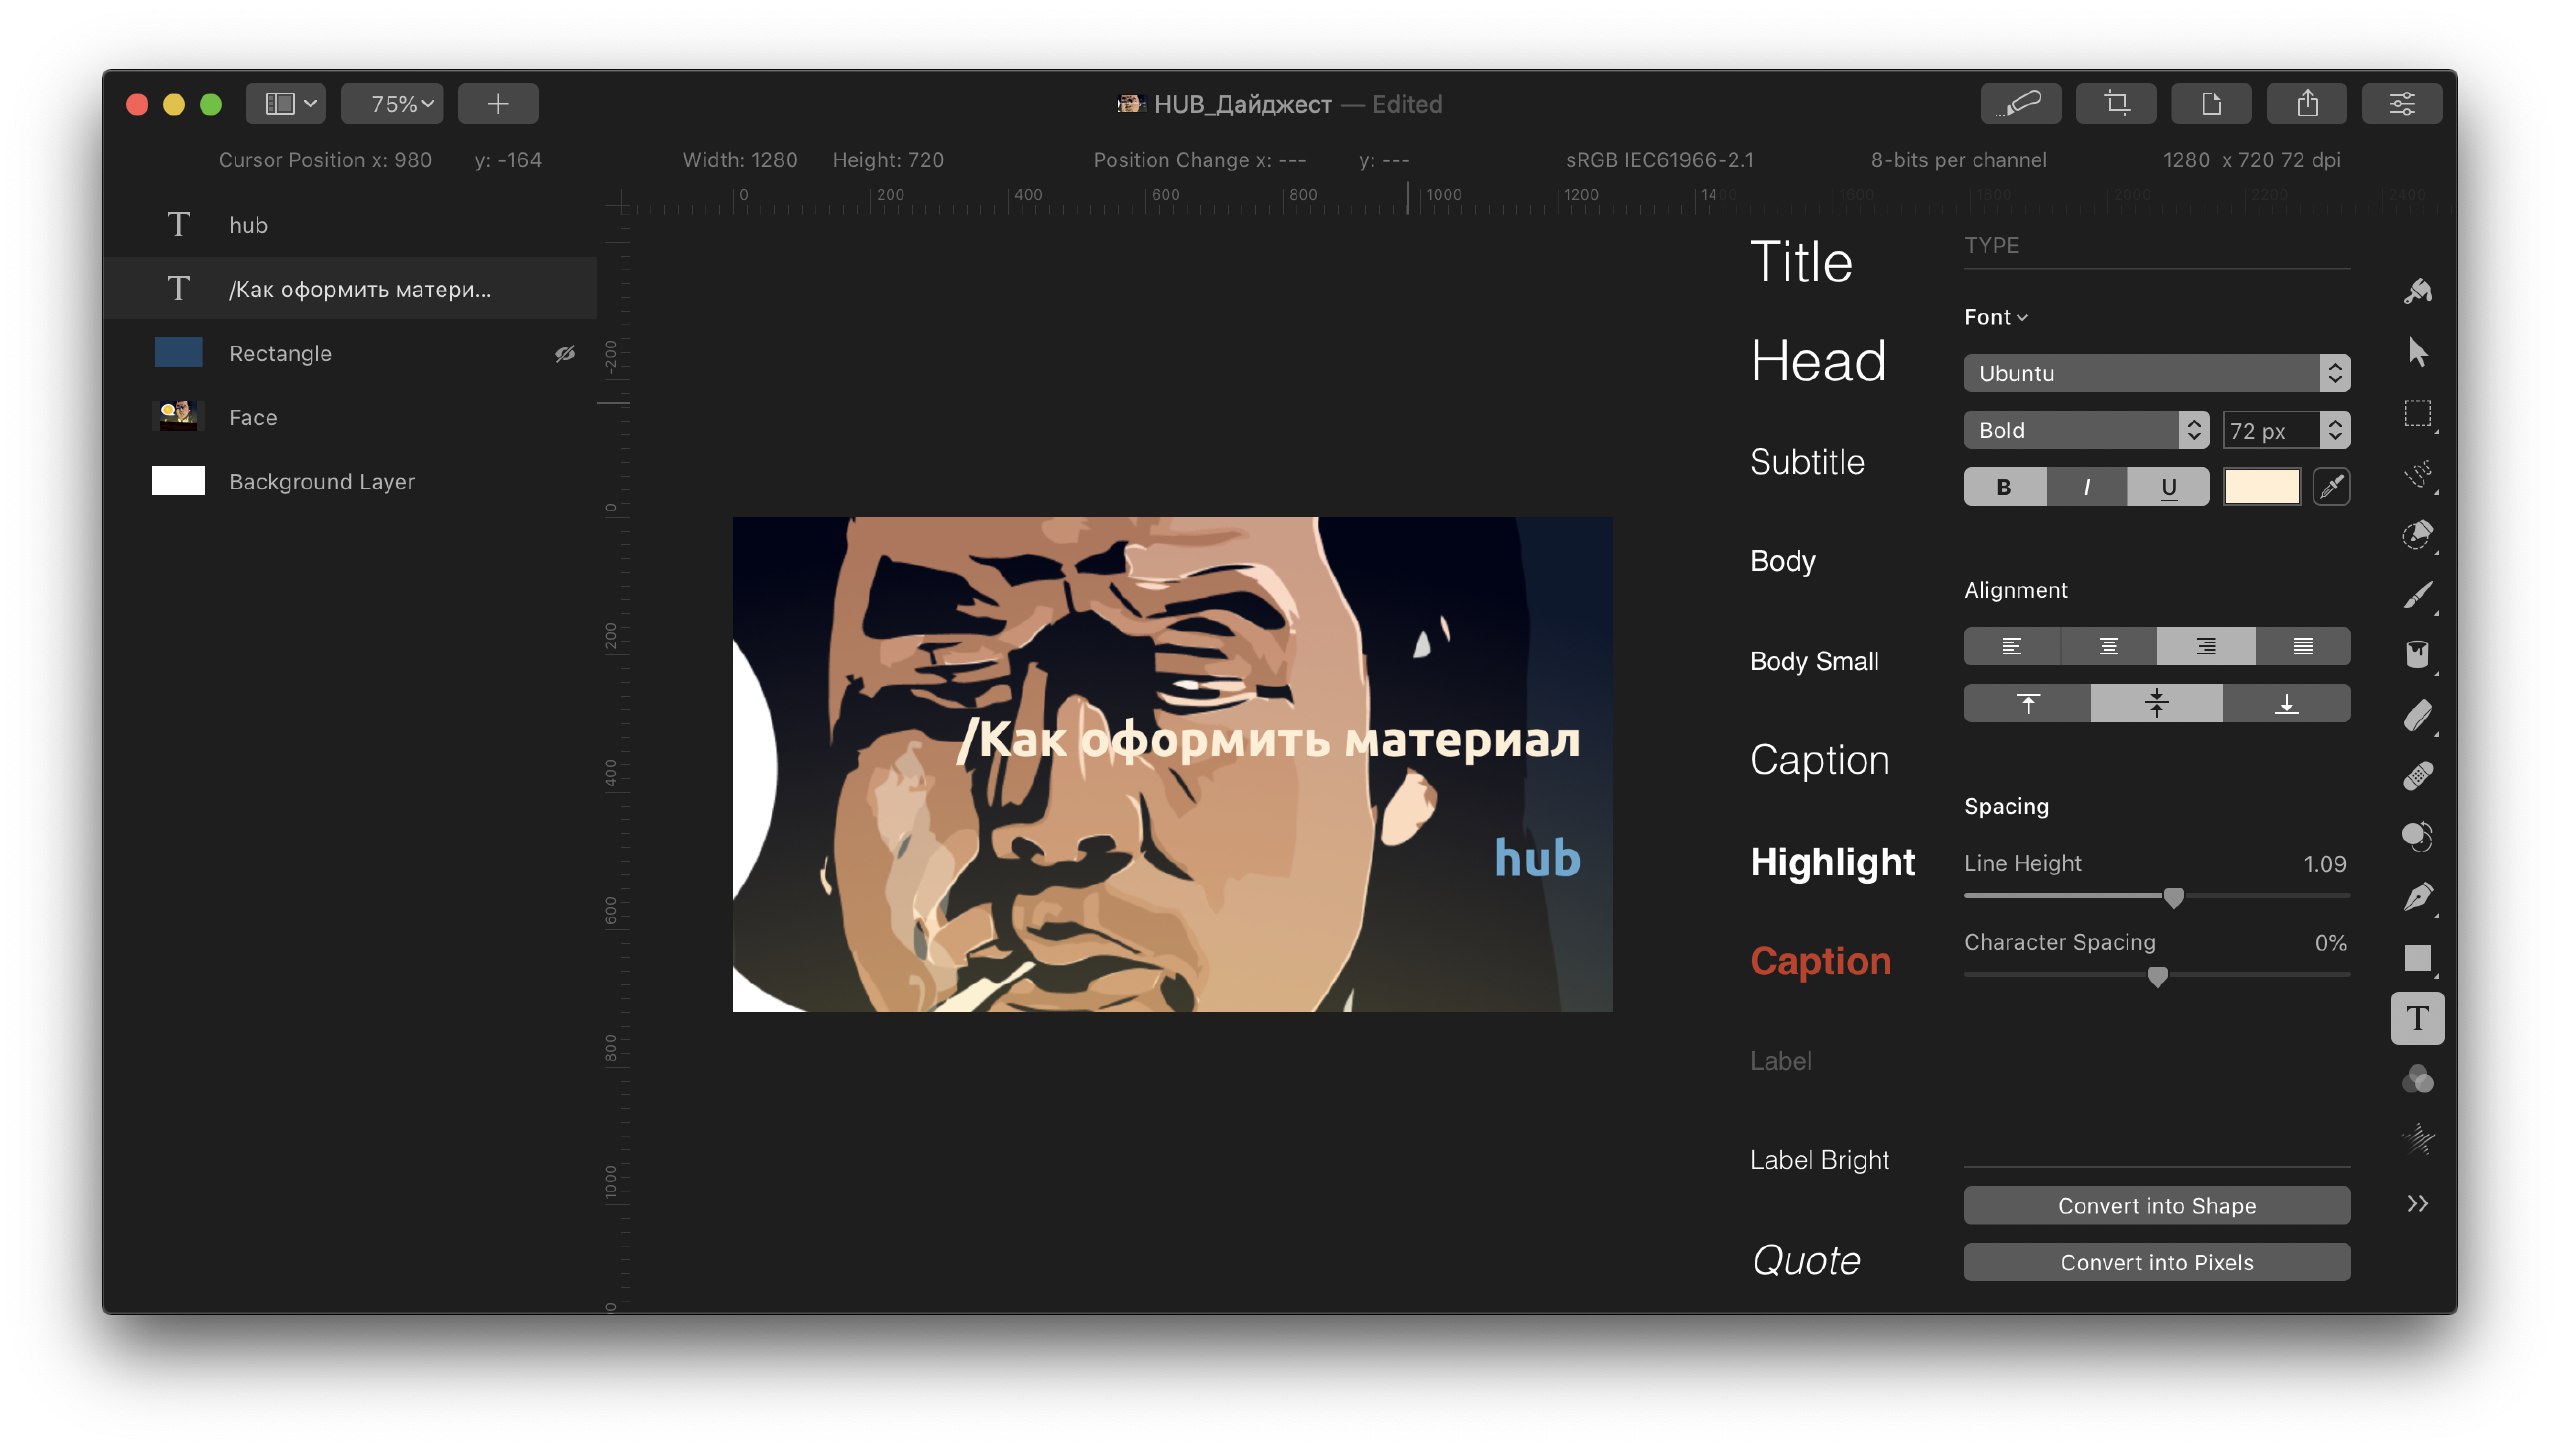Apply the Subtitle text style
Screen dimensions: 2560x1450
tap(1807, 461)
